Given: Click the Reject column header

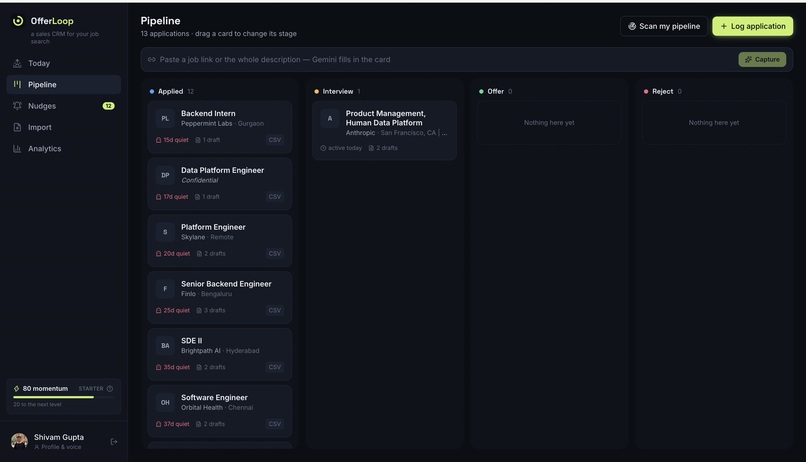Looking at the screenshot, I should click(663, 91).
